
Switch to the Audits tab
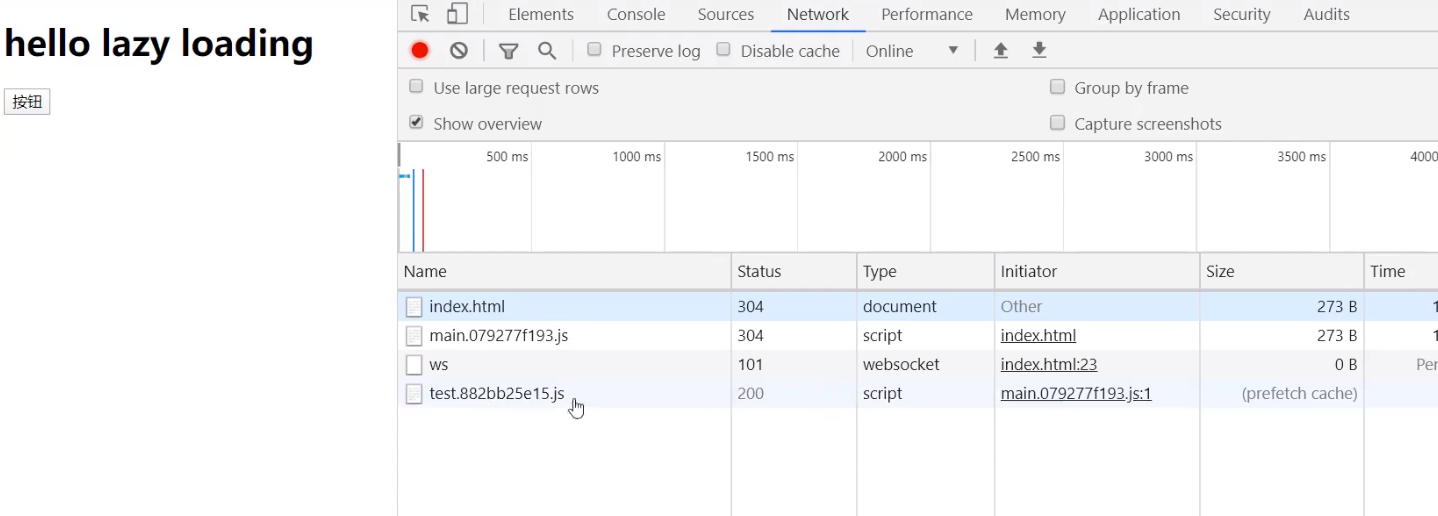tap(1327, 14)
